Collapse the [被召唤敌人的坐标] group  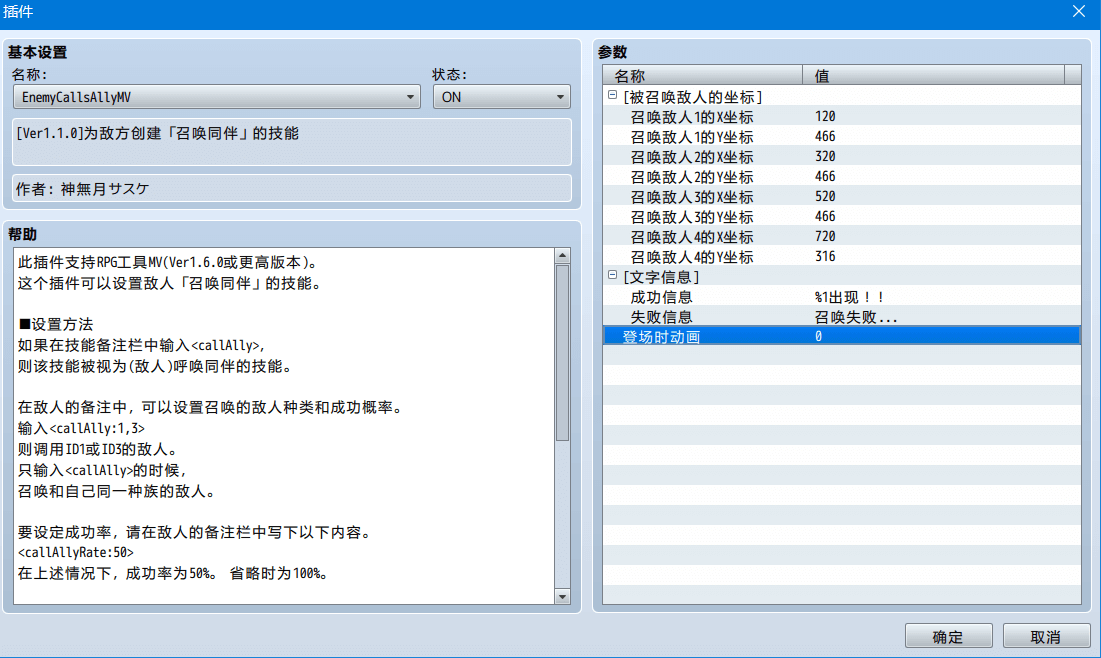pyautogui.click(x=612, y=95)
